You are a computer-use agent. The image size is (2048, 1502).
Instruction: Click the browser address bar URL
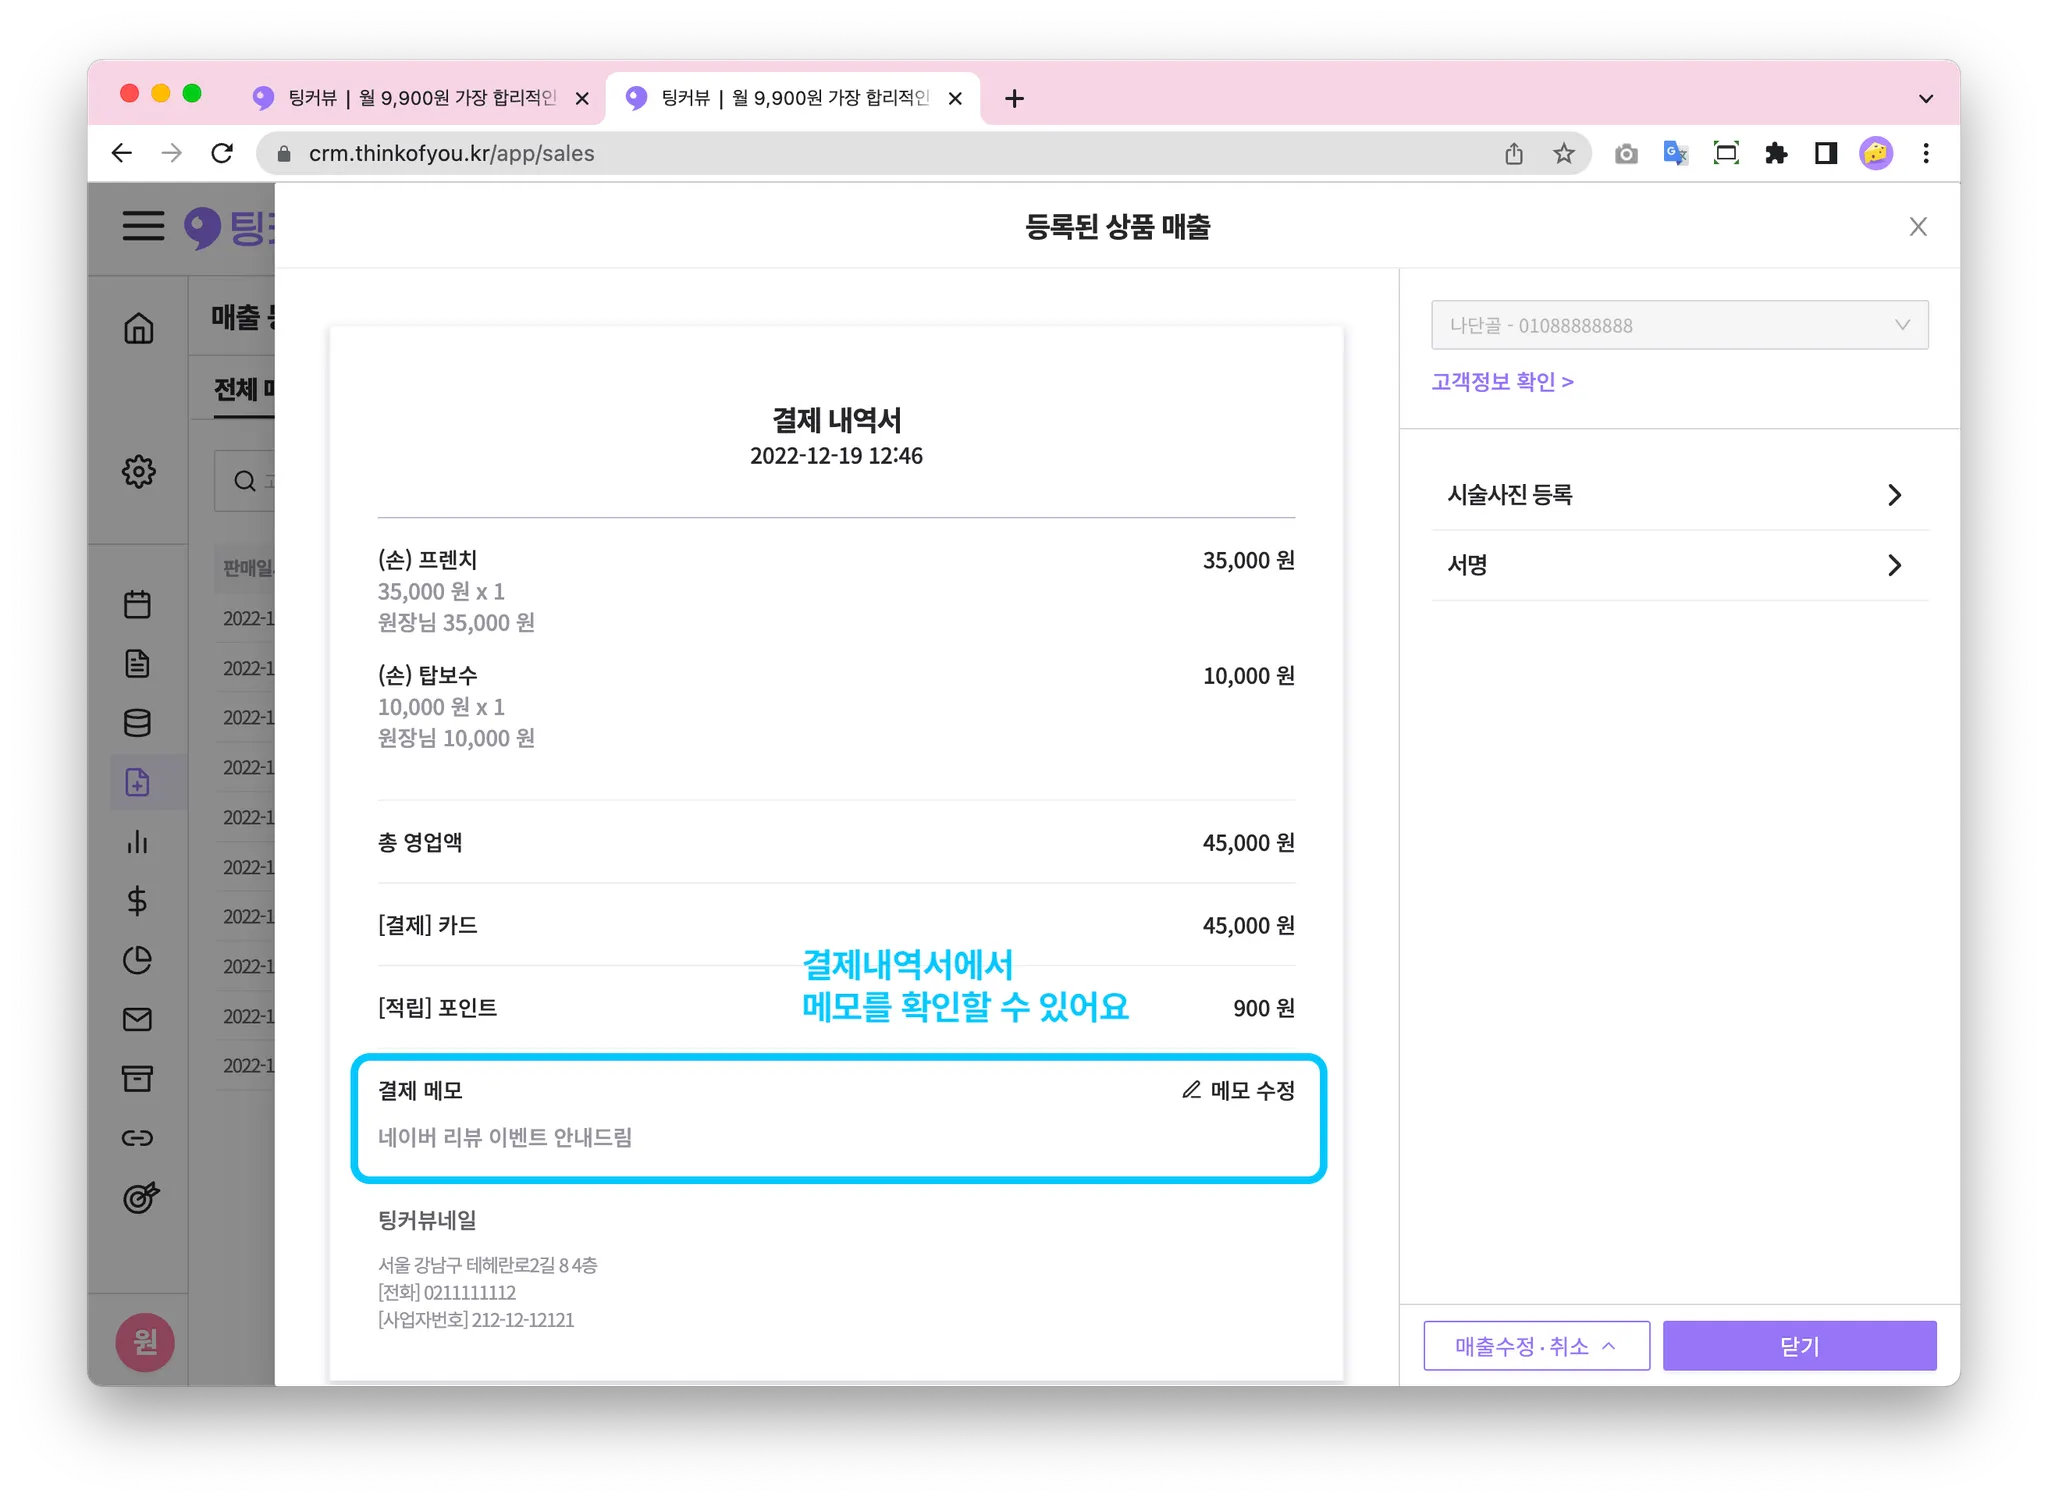(x=451, y=153)
